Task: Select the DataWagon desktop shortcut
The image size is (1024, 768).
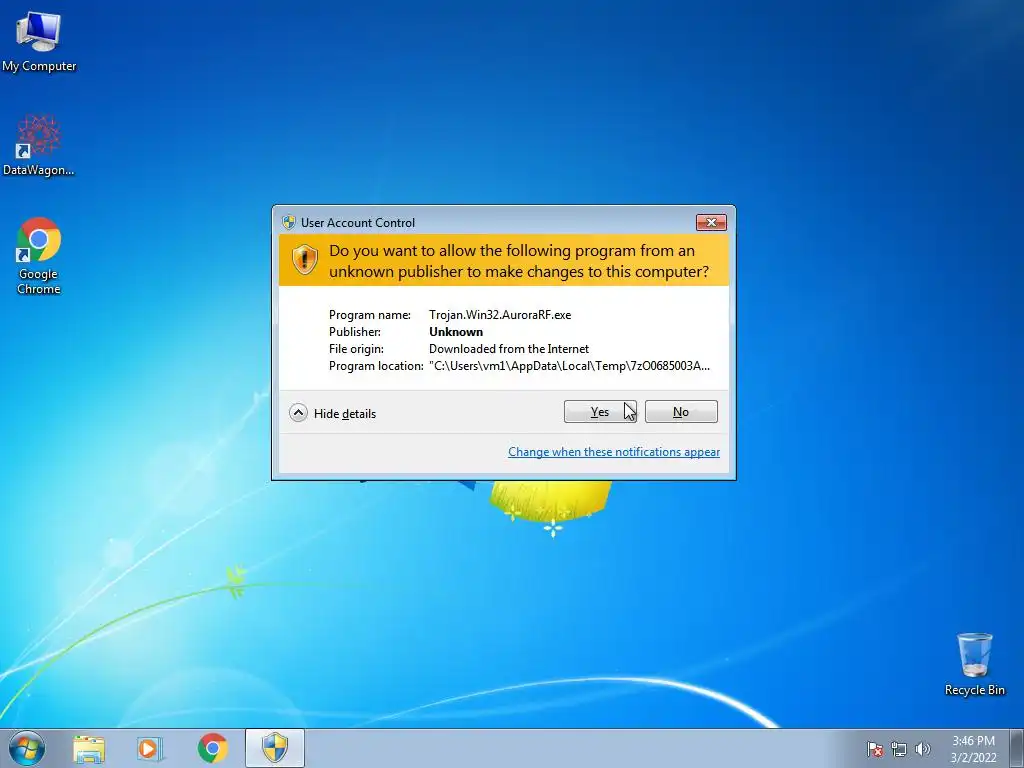Action: point(39,146)
